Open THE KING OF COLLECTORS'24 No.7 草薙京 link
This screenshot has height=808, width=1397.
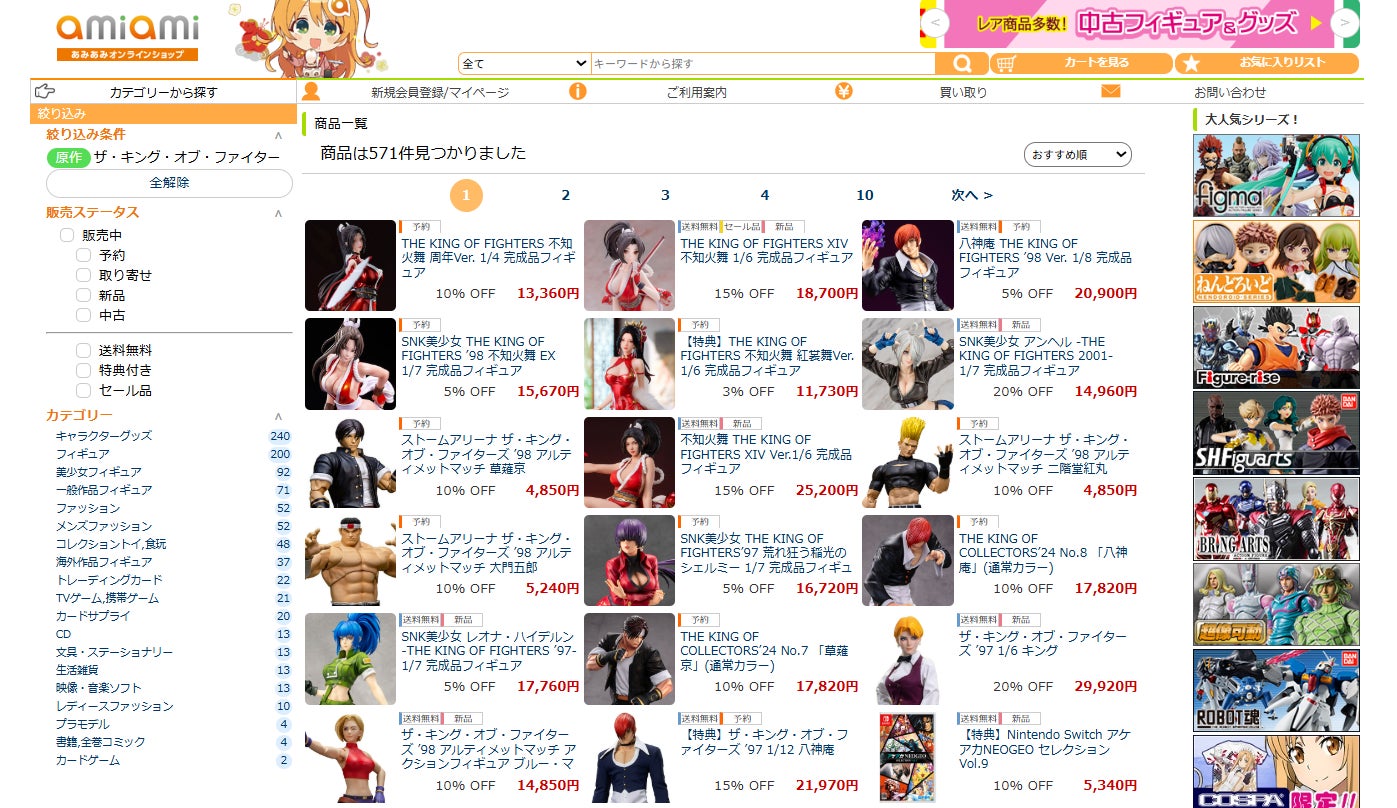765,651
